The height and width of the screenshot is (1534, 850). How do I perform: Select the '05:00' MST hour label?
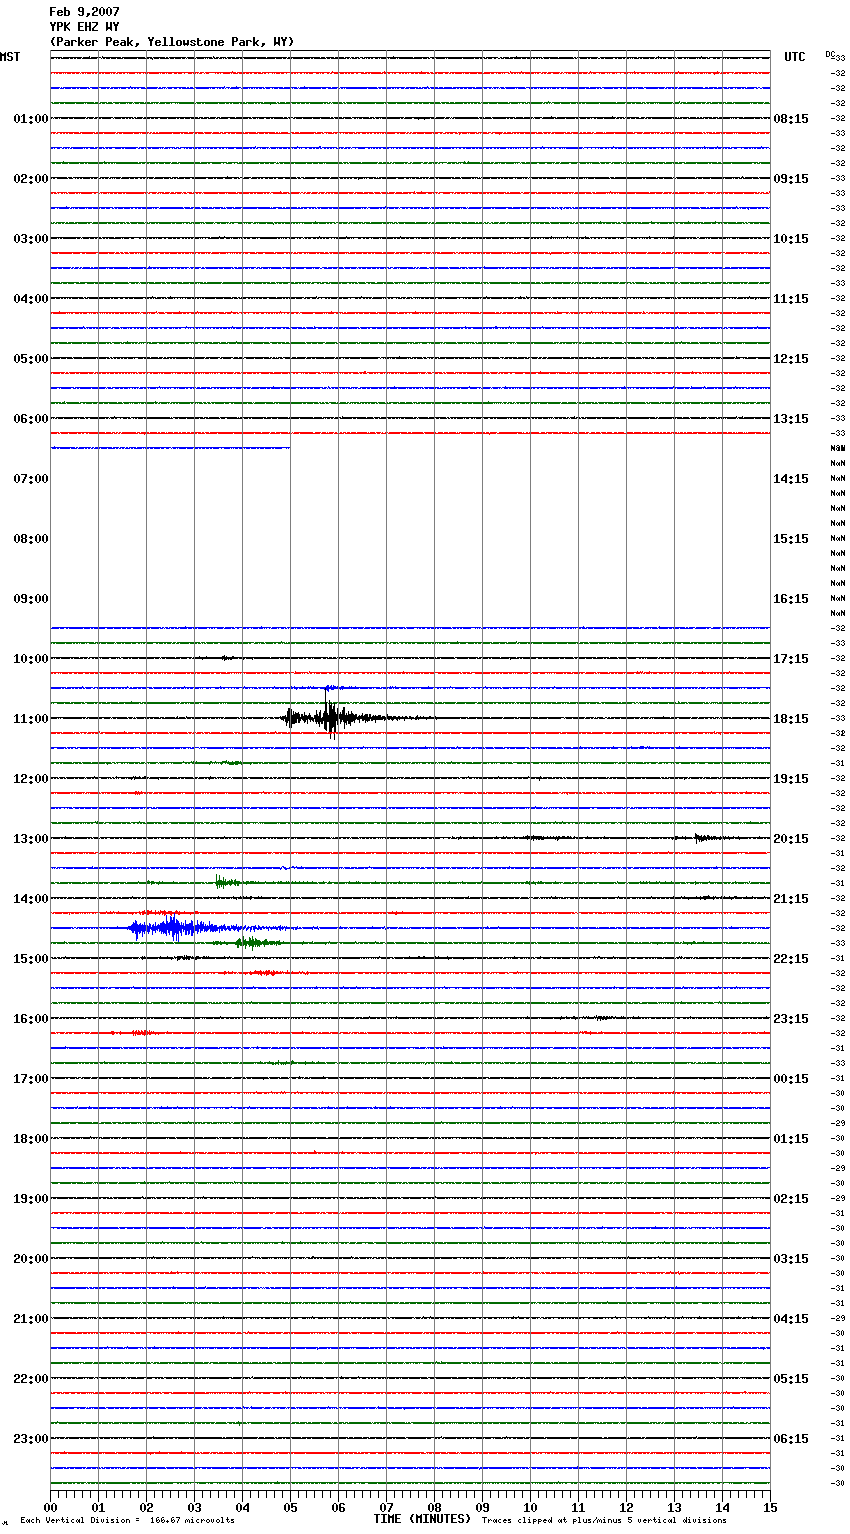(x=31, y=359)
